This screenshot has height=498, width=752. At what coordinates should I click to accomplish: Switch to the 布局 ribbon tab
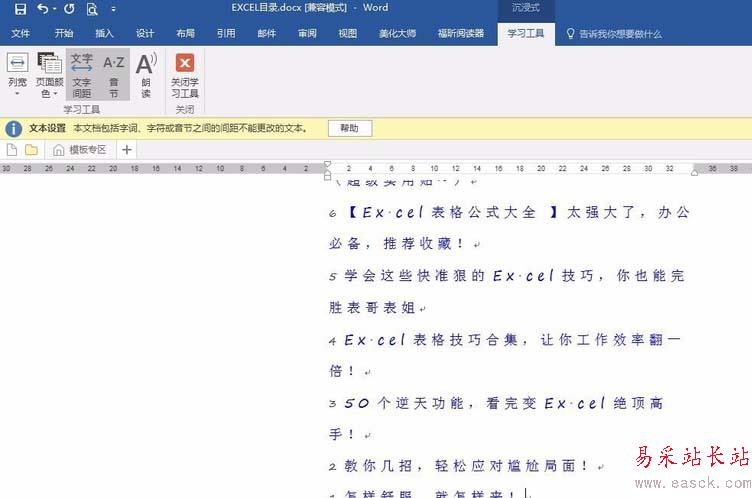pos(185,33)
